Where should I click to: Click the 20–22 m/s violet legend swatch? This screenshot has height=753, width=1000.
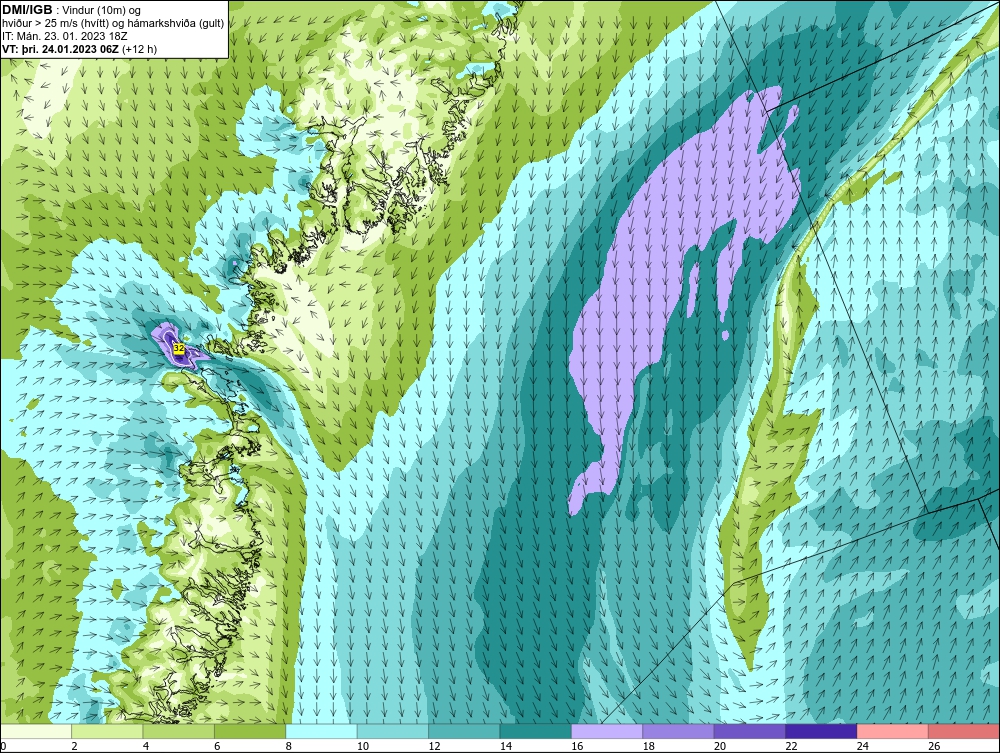point(750,731)
